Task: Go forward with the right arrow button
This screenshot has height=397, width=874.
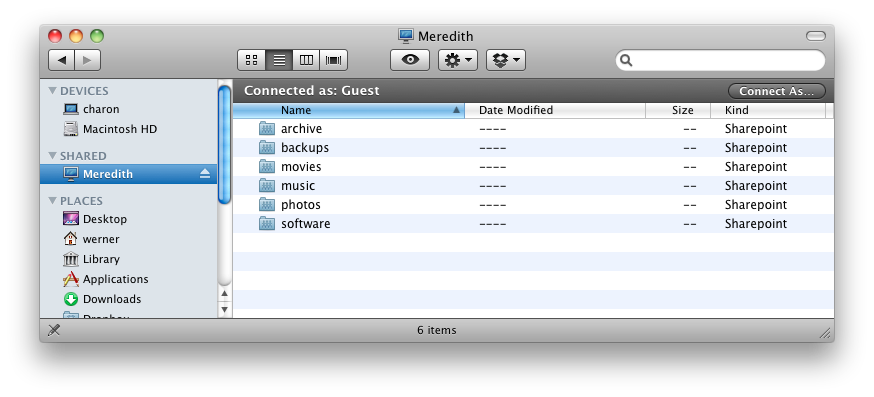Action: point(88,60)
